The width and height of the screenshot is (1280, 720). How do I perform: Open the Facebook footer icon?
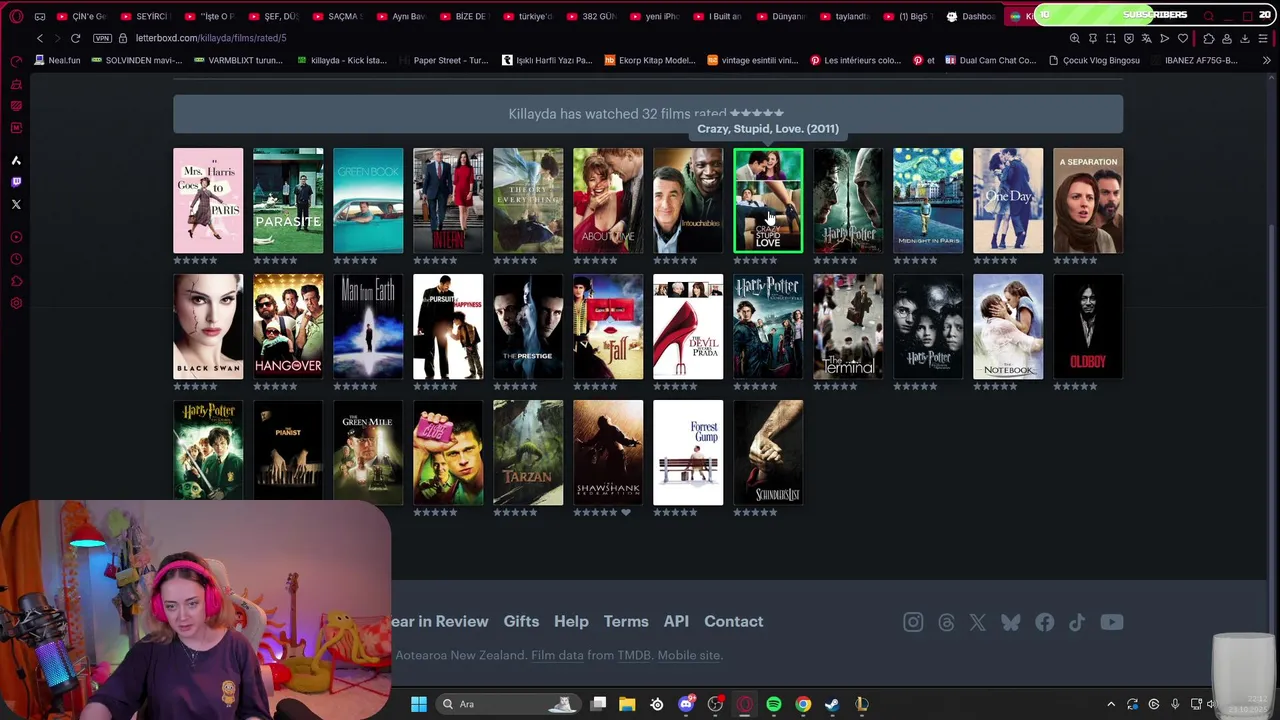pos(1044,622)
